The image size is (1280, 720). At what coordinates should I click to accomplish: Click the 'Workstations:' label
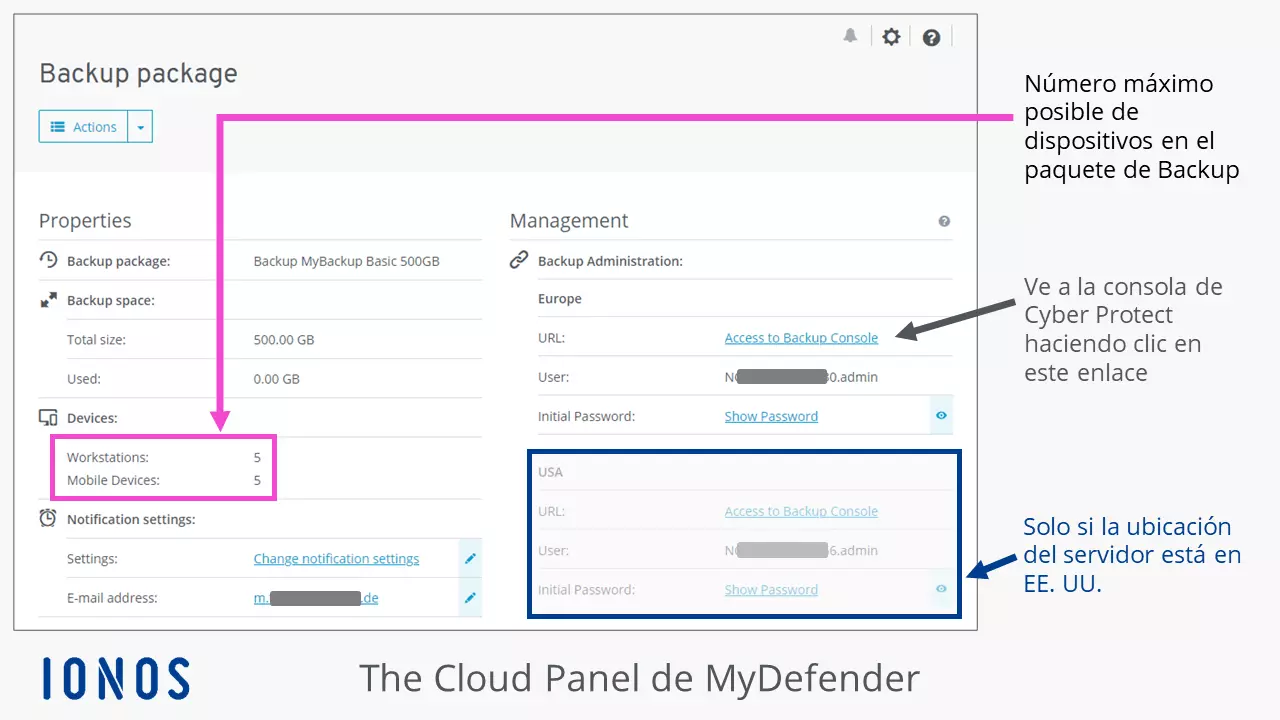(x=107, y=457)
